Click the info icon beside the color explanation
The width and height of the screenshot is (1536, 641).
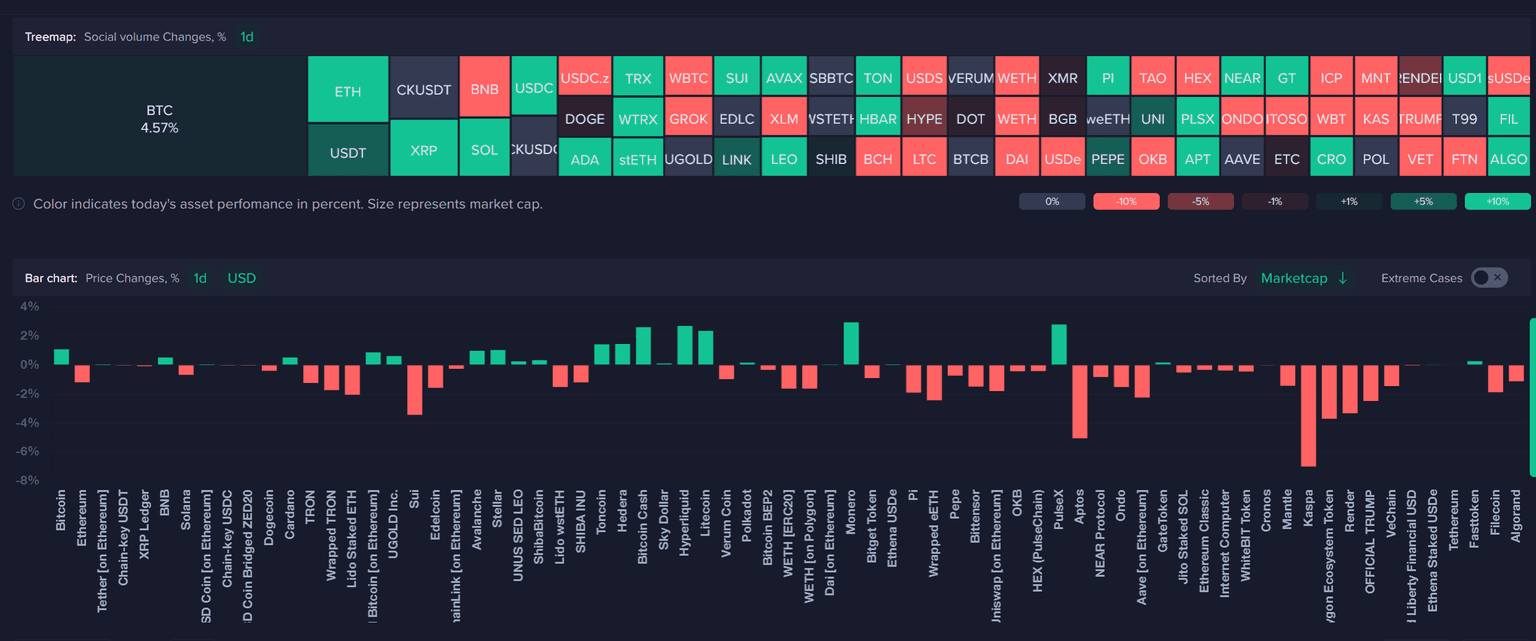(18, 204)
